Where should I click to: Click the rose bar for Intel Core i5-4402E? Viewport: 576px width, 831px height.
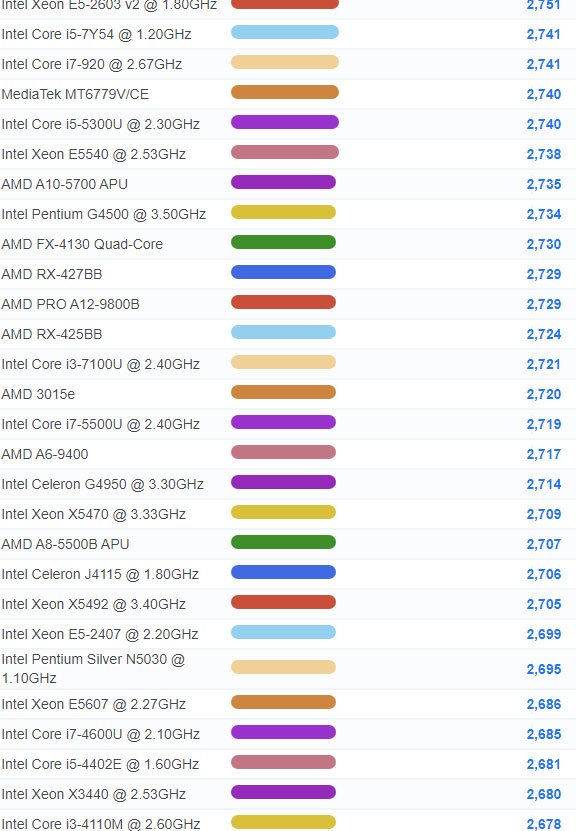[x=283, y=762]
